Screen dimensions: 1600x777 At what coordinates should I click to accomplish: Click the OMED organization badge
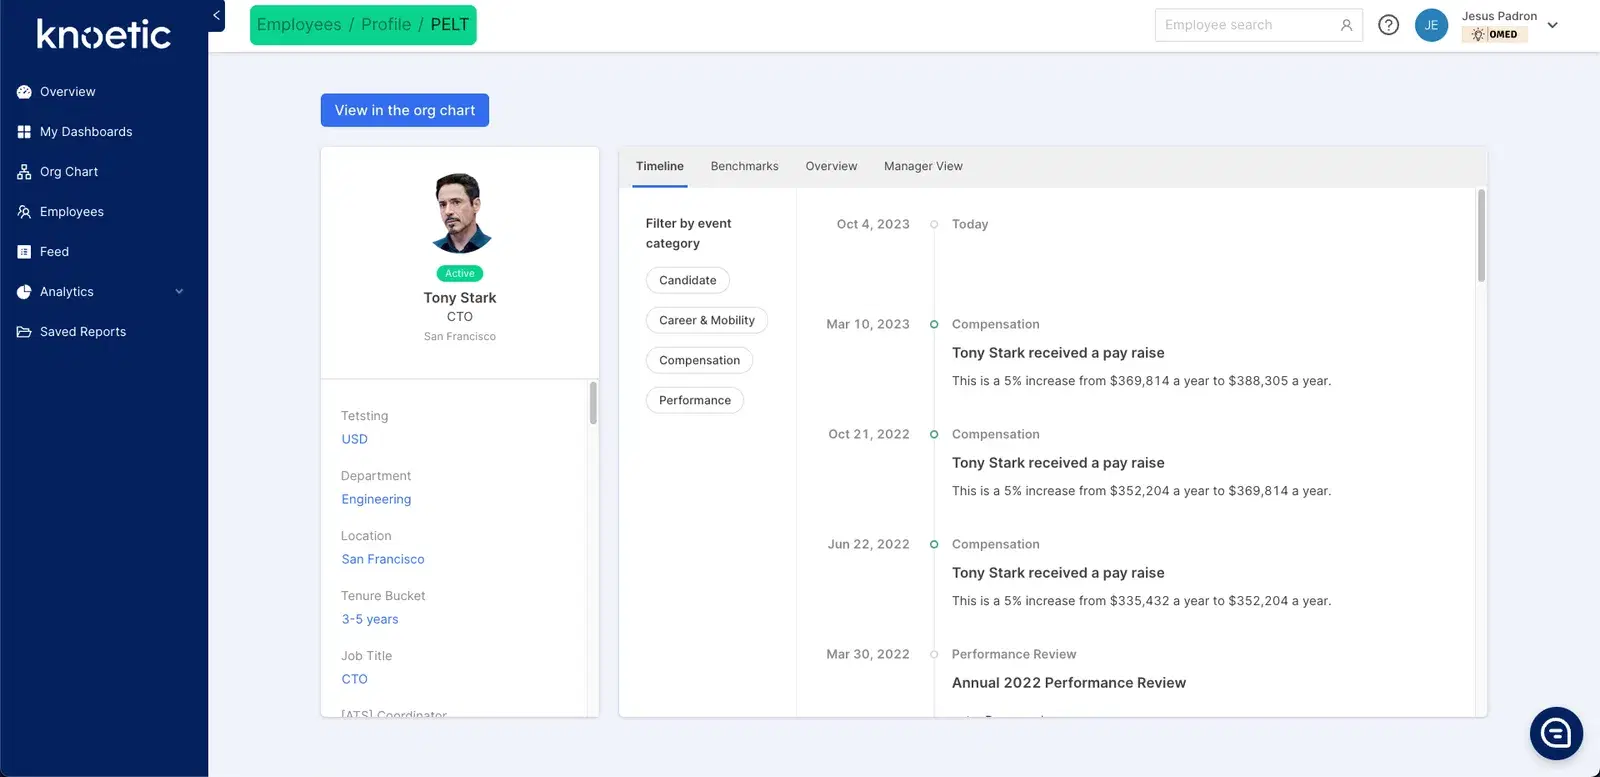pos(1495,34)
